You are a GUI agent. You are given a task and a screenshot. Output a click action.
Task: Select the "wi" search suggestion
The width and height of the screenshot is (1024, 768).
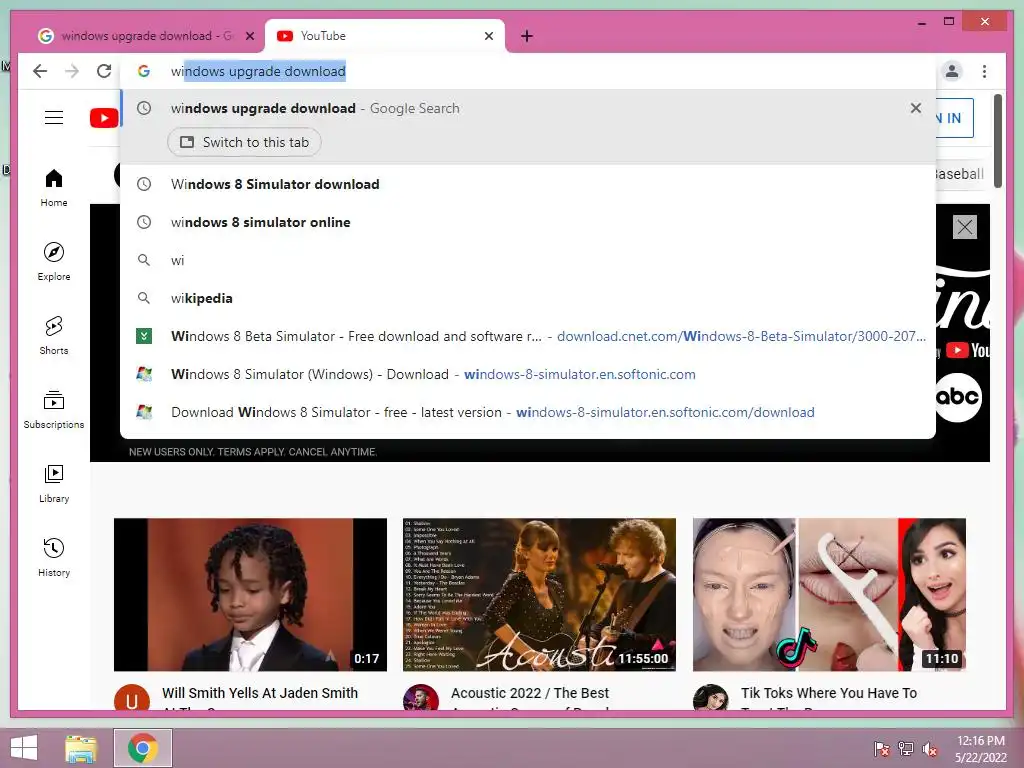[528, 261]
